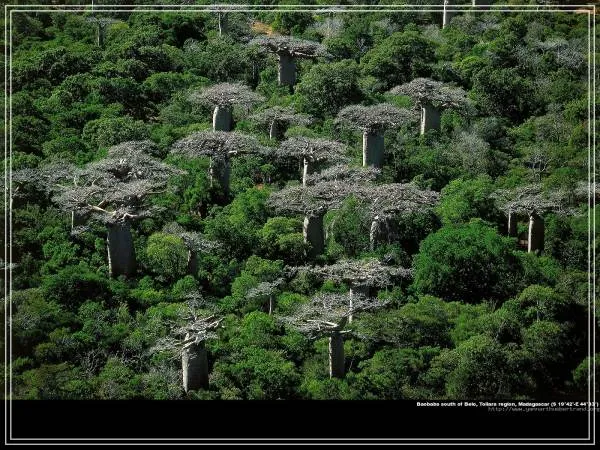This screenshot has width=600, height=450.
Task: Click the large round green tree at right-center
Action: (466, 258)
